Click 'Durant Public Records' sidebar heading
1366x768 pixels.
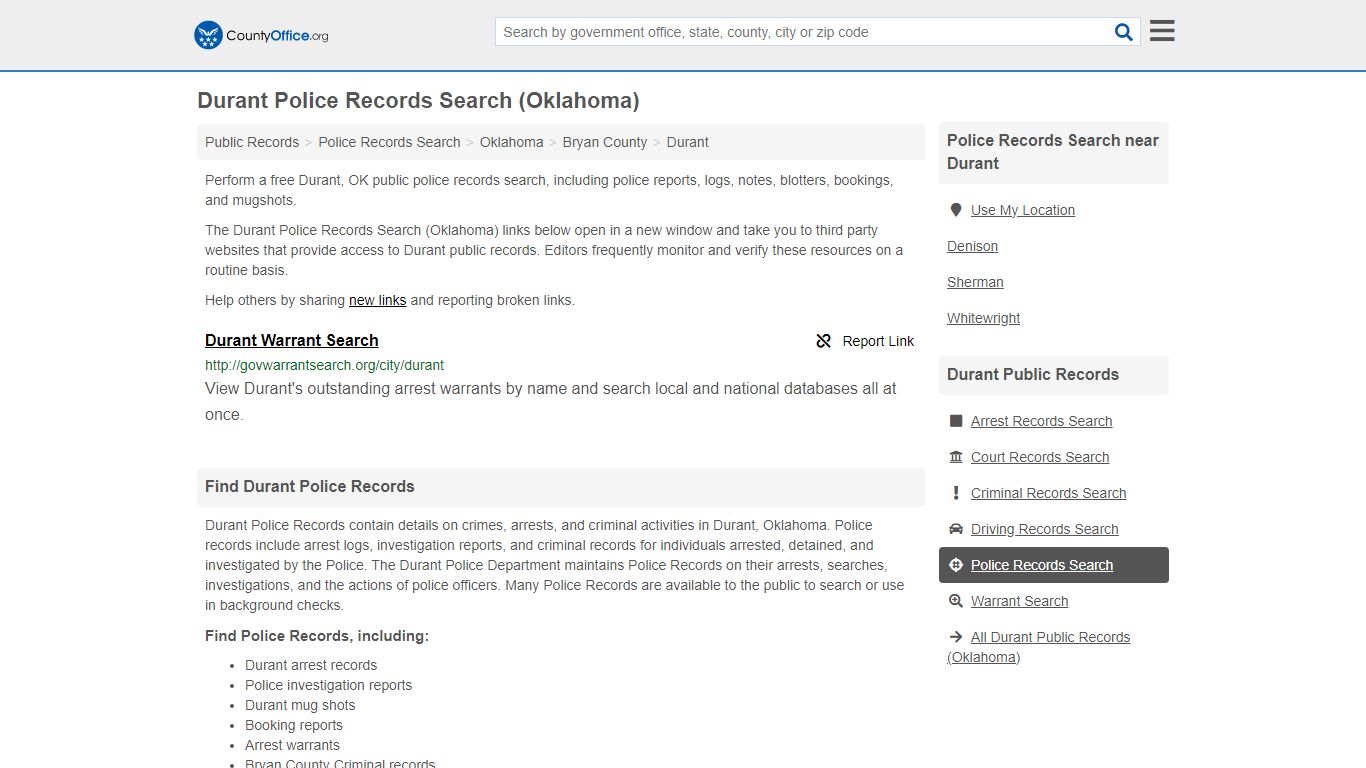[1033, 374]
